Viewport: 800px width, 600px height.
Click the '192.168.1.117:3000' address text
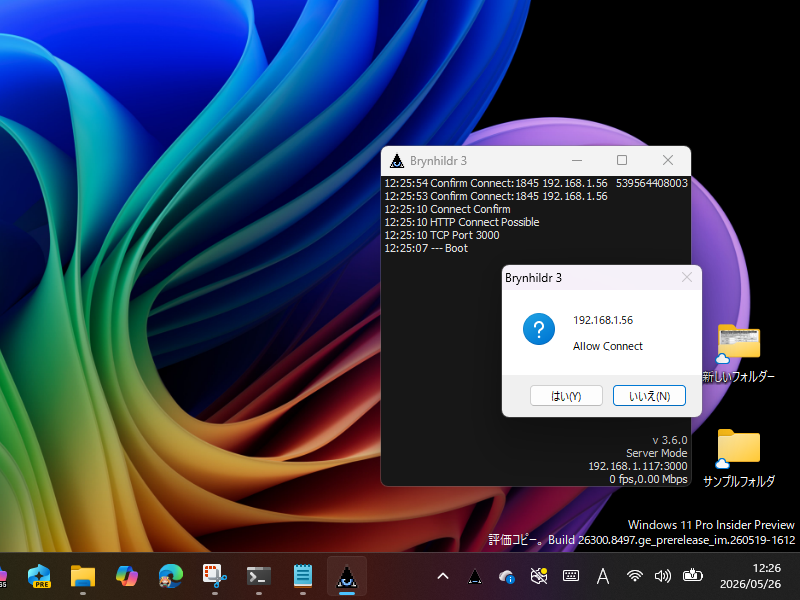638,466
